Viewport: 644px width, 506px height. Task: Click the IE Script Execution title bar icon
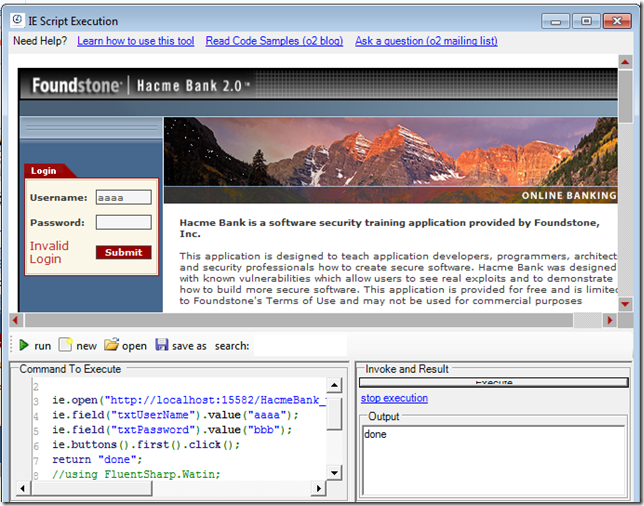pos(18,20)
